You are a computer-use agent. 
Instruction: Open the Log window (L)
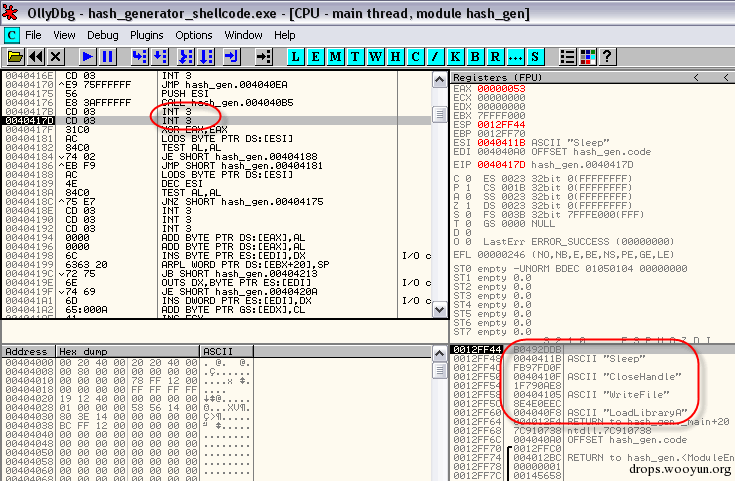(x=295, y=57)
